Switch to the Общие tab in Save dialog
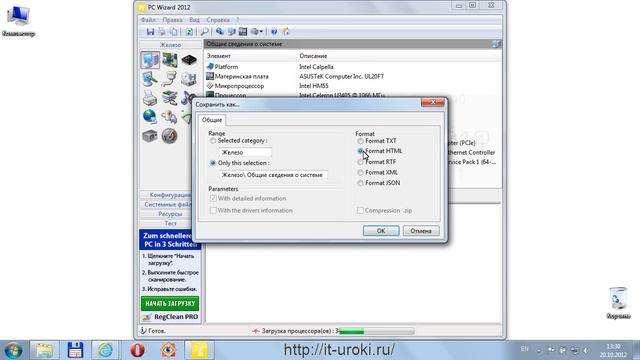Screen dimensions: 640x360 [x=212, y=120]
